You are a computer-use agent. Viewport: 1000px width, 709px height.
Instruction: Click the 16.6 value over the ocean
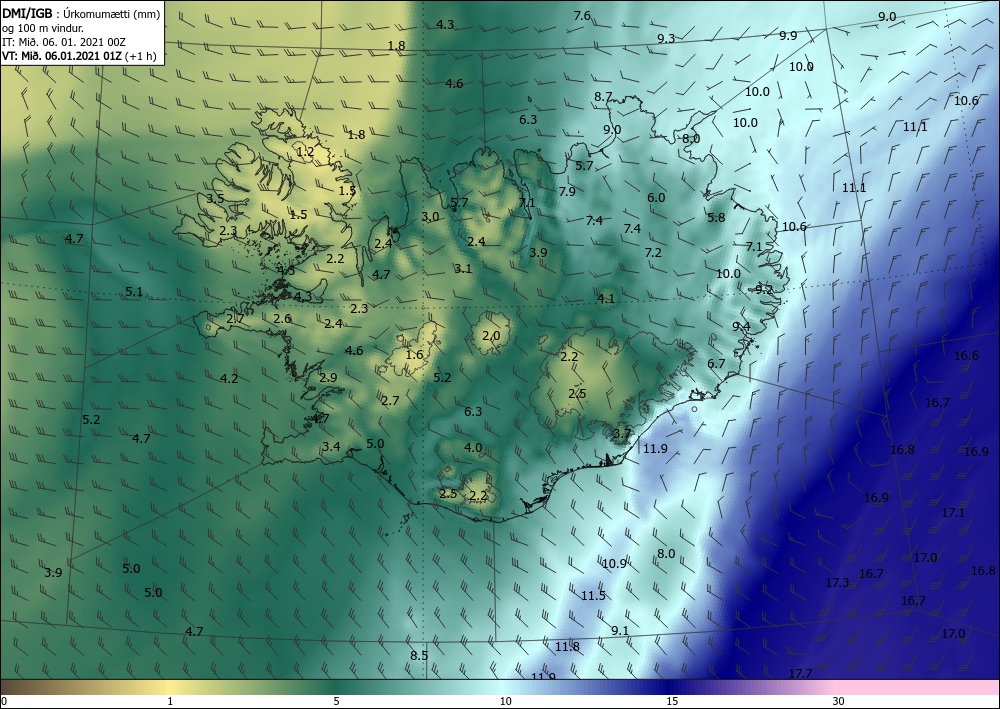tap(966, 356)
